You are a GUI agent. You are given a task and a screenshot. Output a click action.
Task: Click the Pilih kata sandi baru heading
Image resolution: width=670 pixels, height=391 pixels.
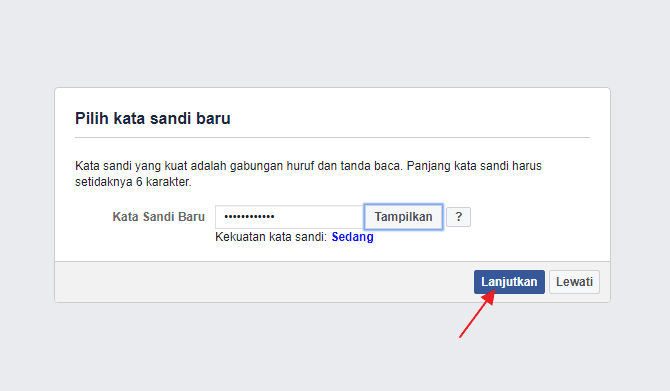(x=153, y=118)
